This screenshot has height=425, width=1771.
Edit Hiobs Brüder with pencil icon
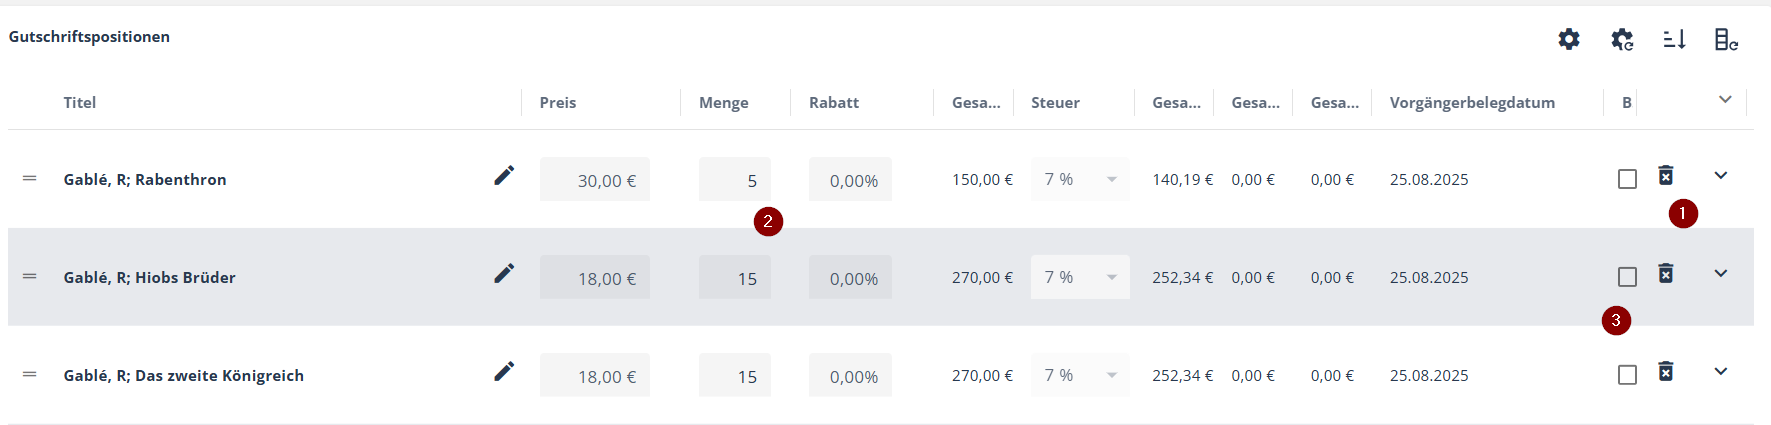(x=504, y=273)
